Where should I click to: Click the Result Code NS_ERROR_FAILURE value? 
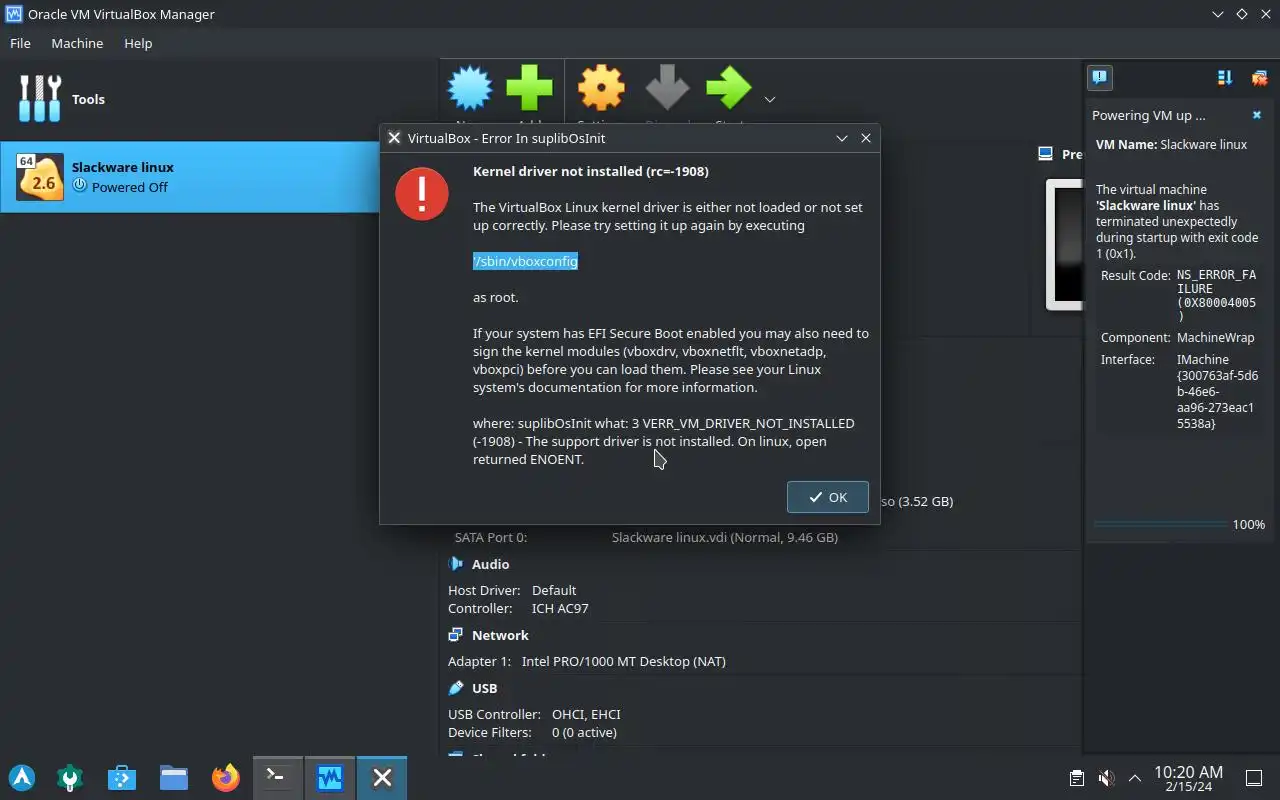(x=1216, y=295)
